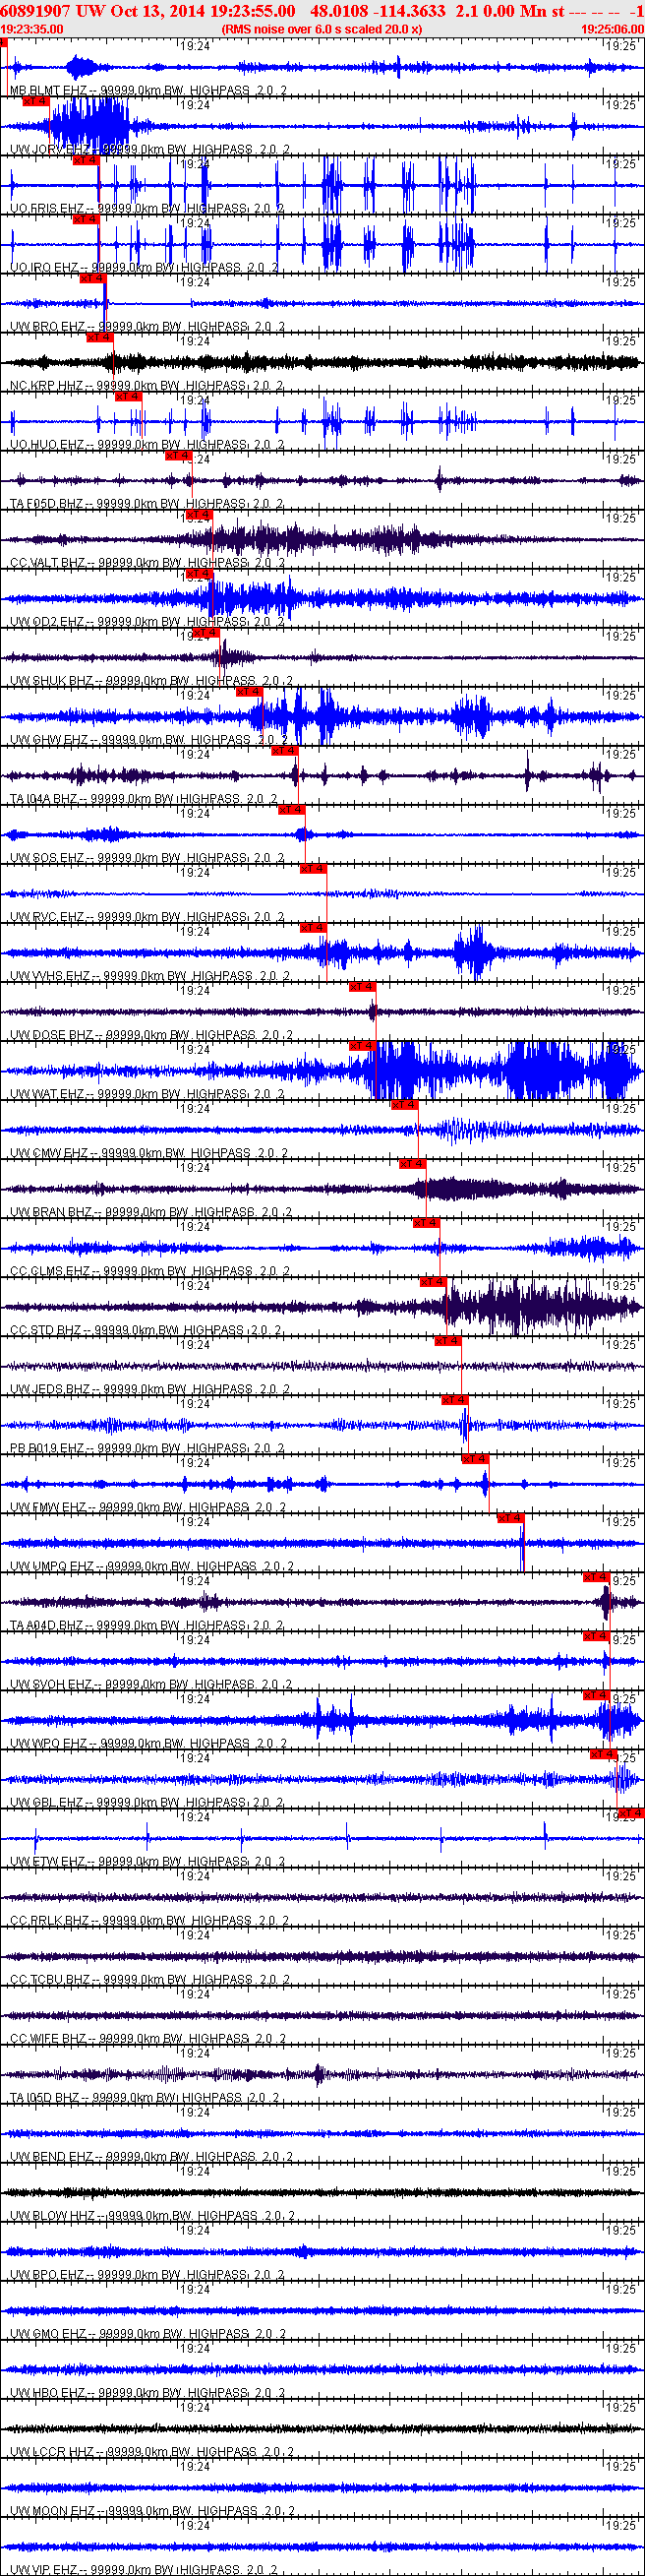Click red pick flag above UW UMPQ trace
645x2576 pixels.
510,1517
